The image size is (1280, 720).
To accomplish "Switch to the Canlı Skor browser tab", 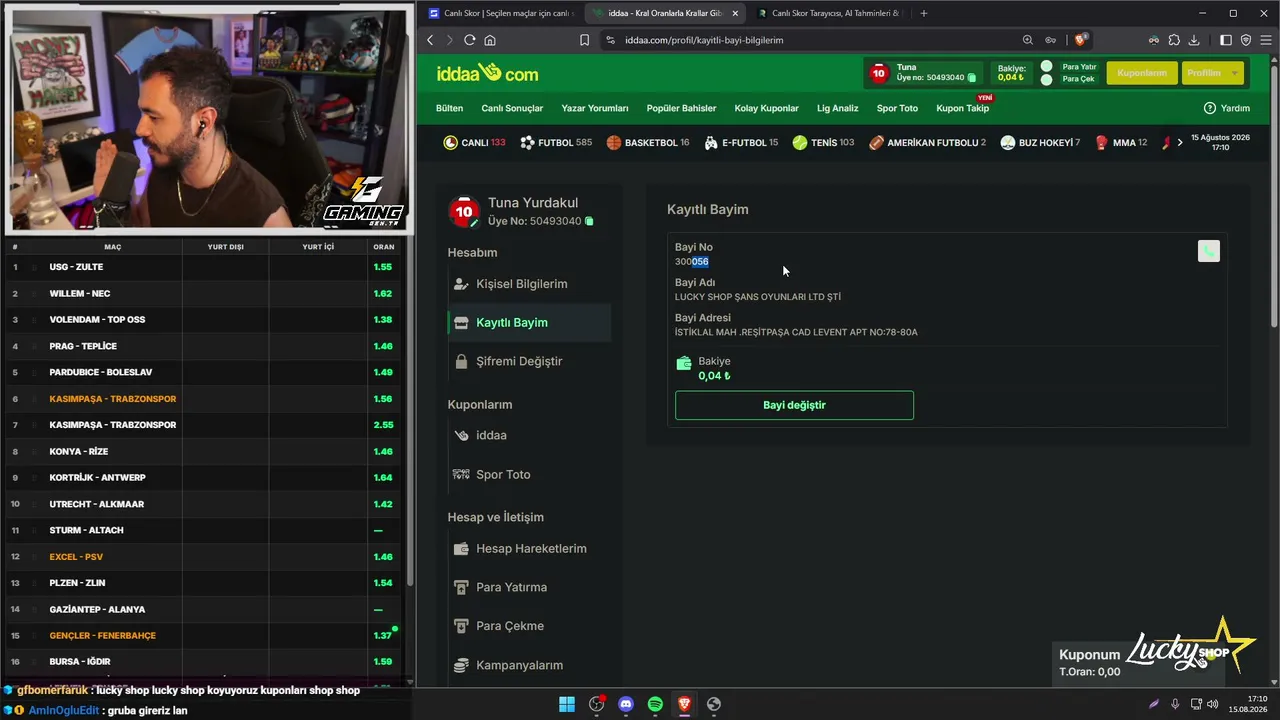I will pos(499,13).
